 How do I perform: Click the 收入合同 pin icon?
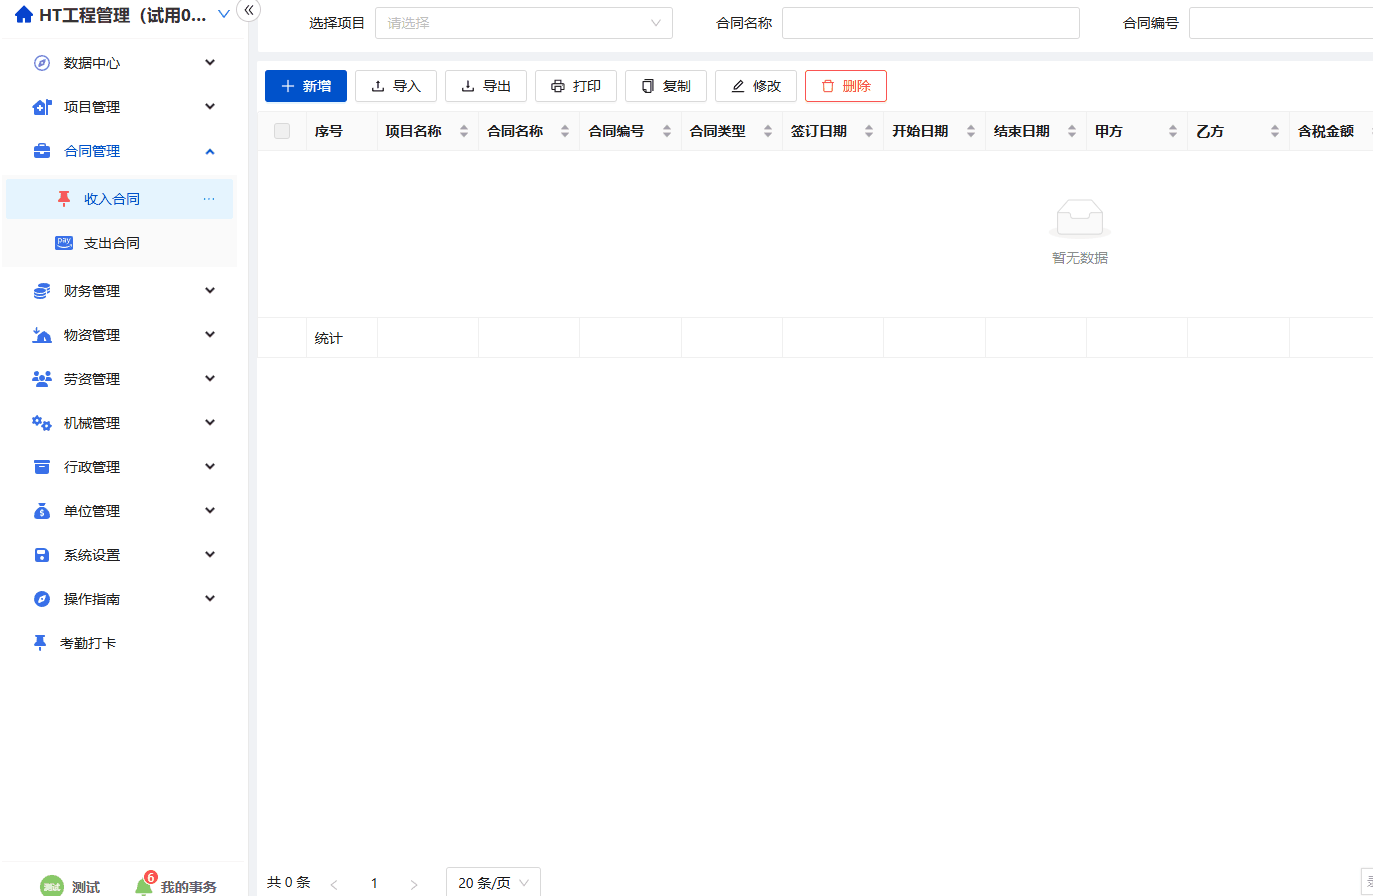(x=64, y=198)
